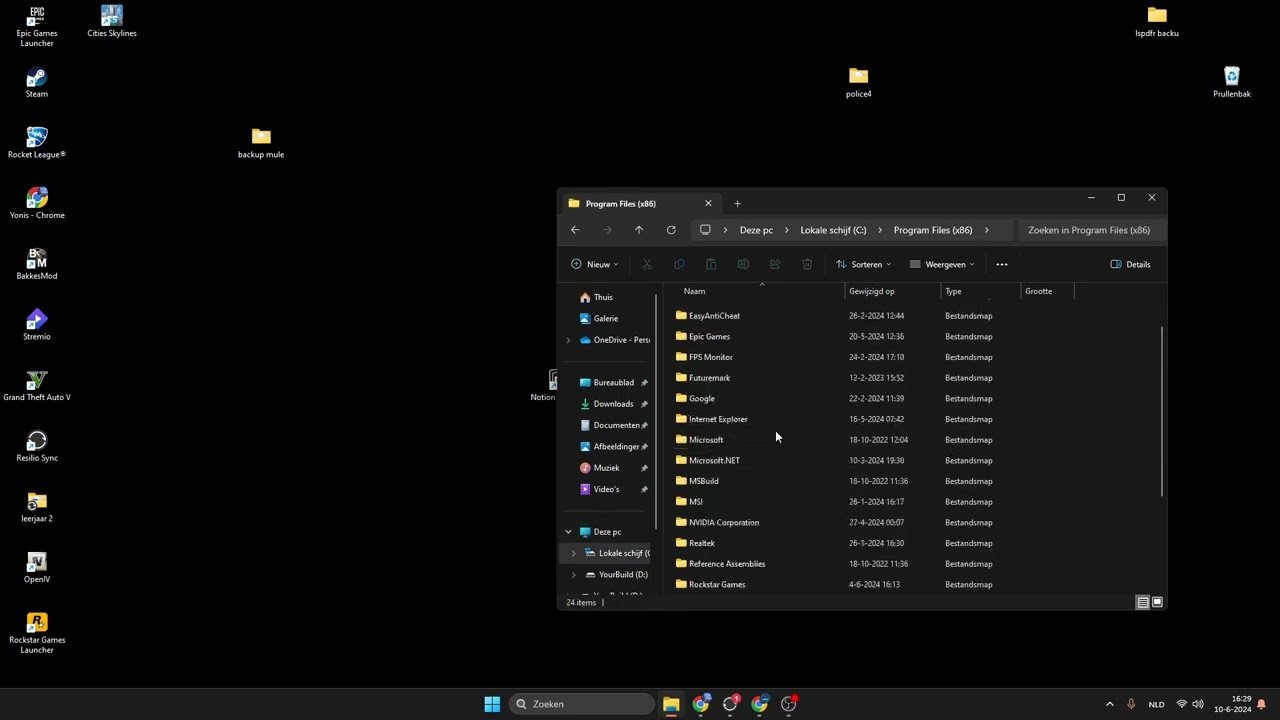Open the Steam desktop shortcut
This screenshot has height=720, width=1280.
click(37, 83)
